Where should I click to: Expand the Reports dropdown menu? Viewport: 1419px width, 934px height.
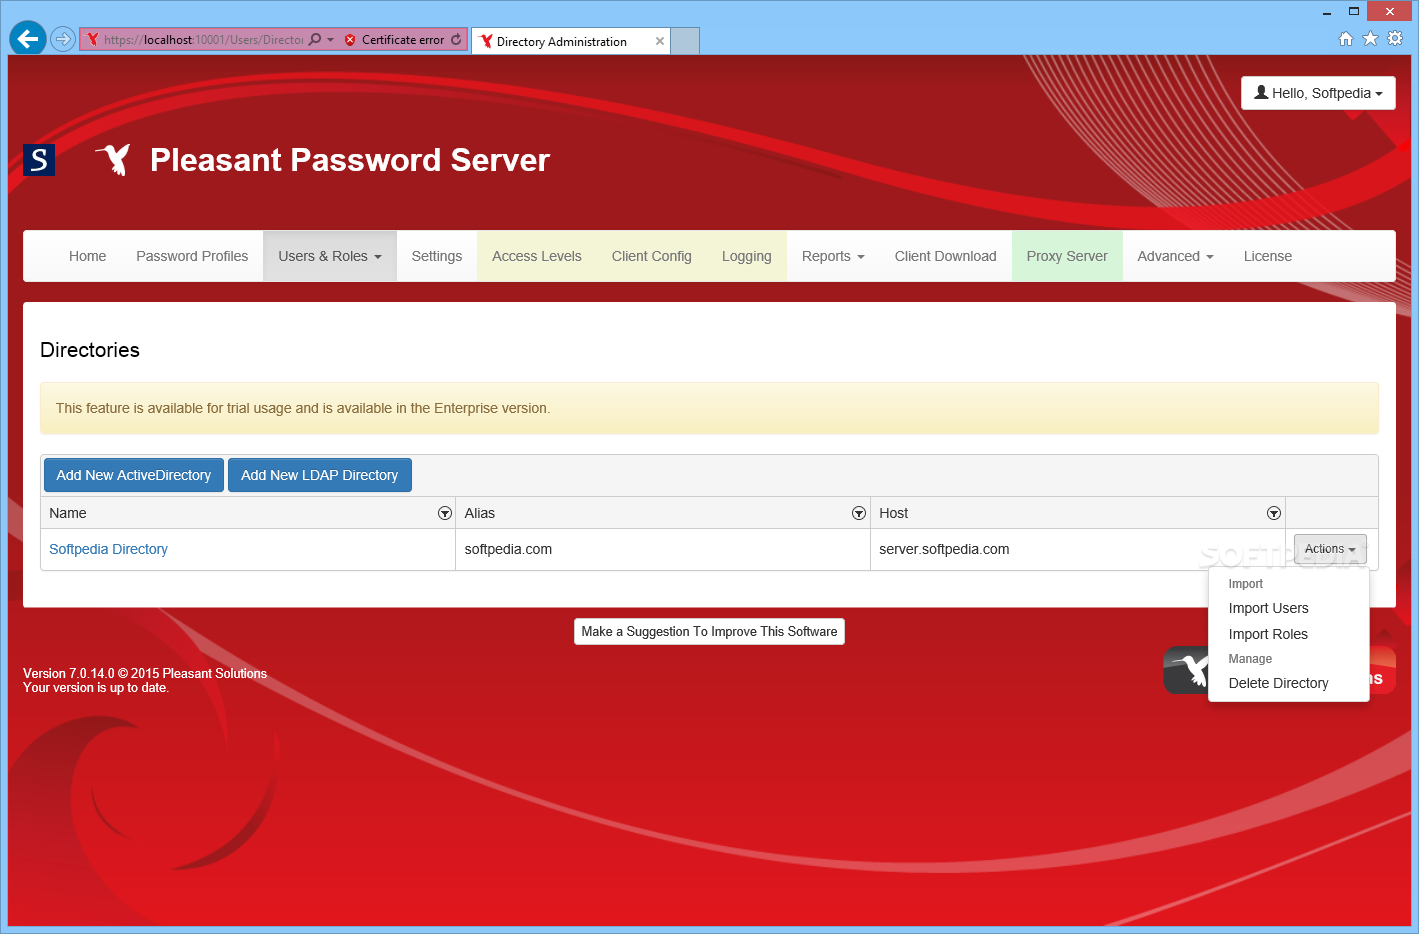[x=833, y=256]
